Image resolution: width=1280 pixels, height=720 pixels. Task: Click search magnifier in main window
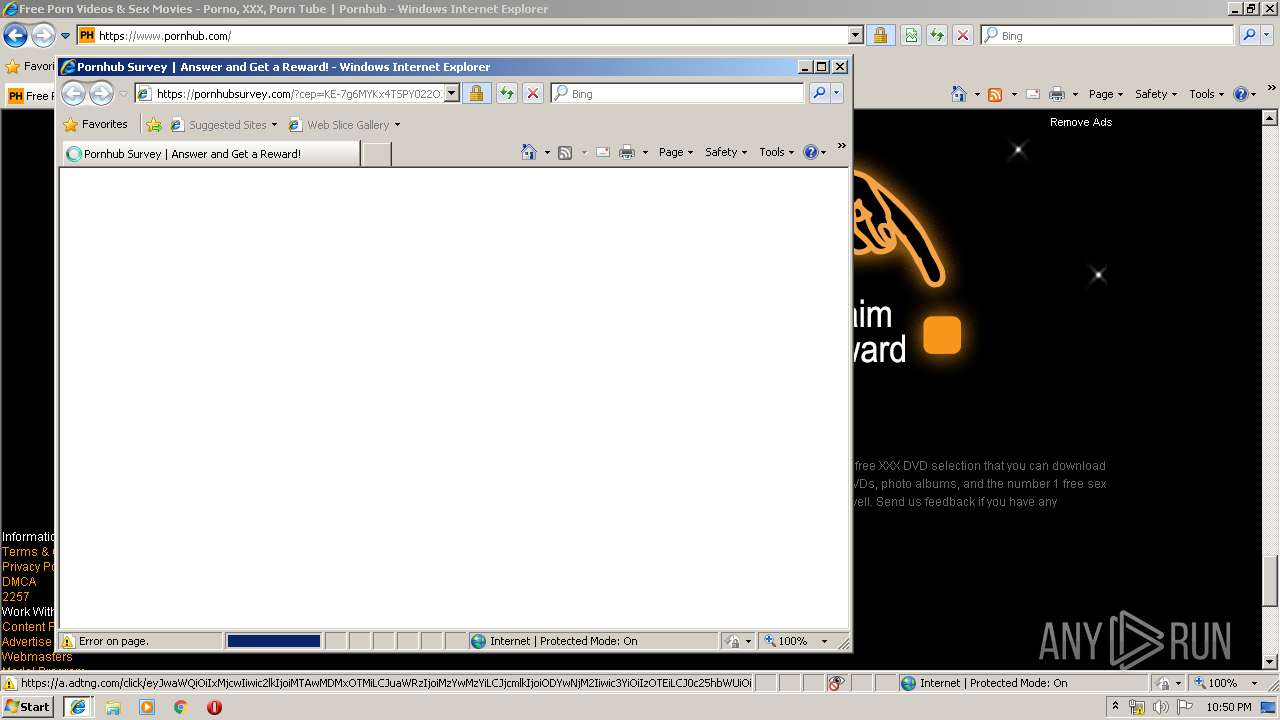pos(1249,36)
